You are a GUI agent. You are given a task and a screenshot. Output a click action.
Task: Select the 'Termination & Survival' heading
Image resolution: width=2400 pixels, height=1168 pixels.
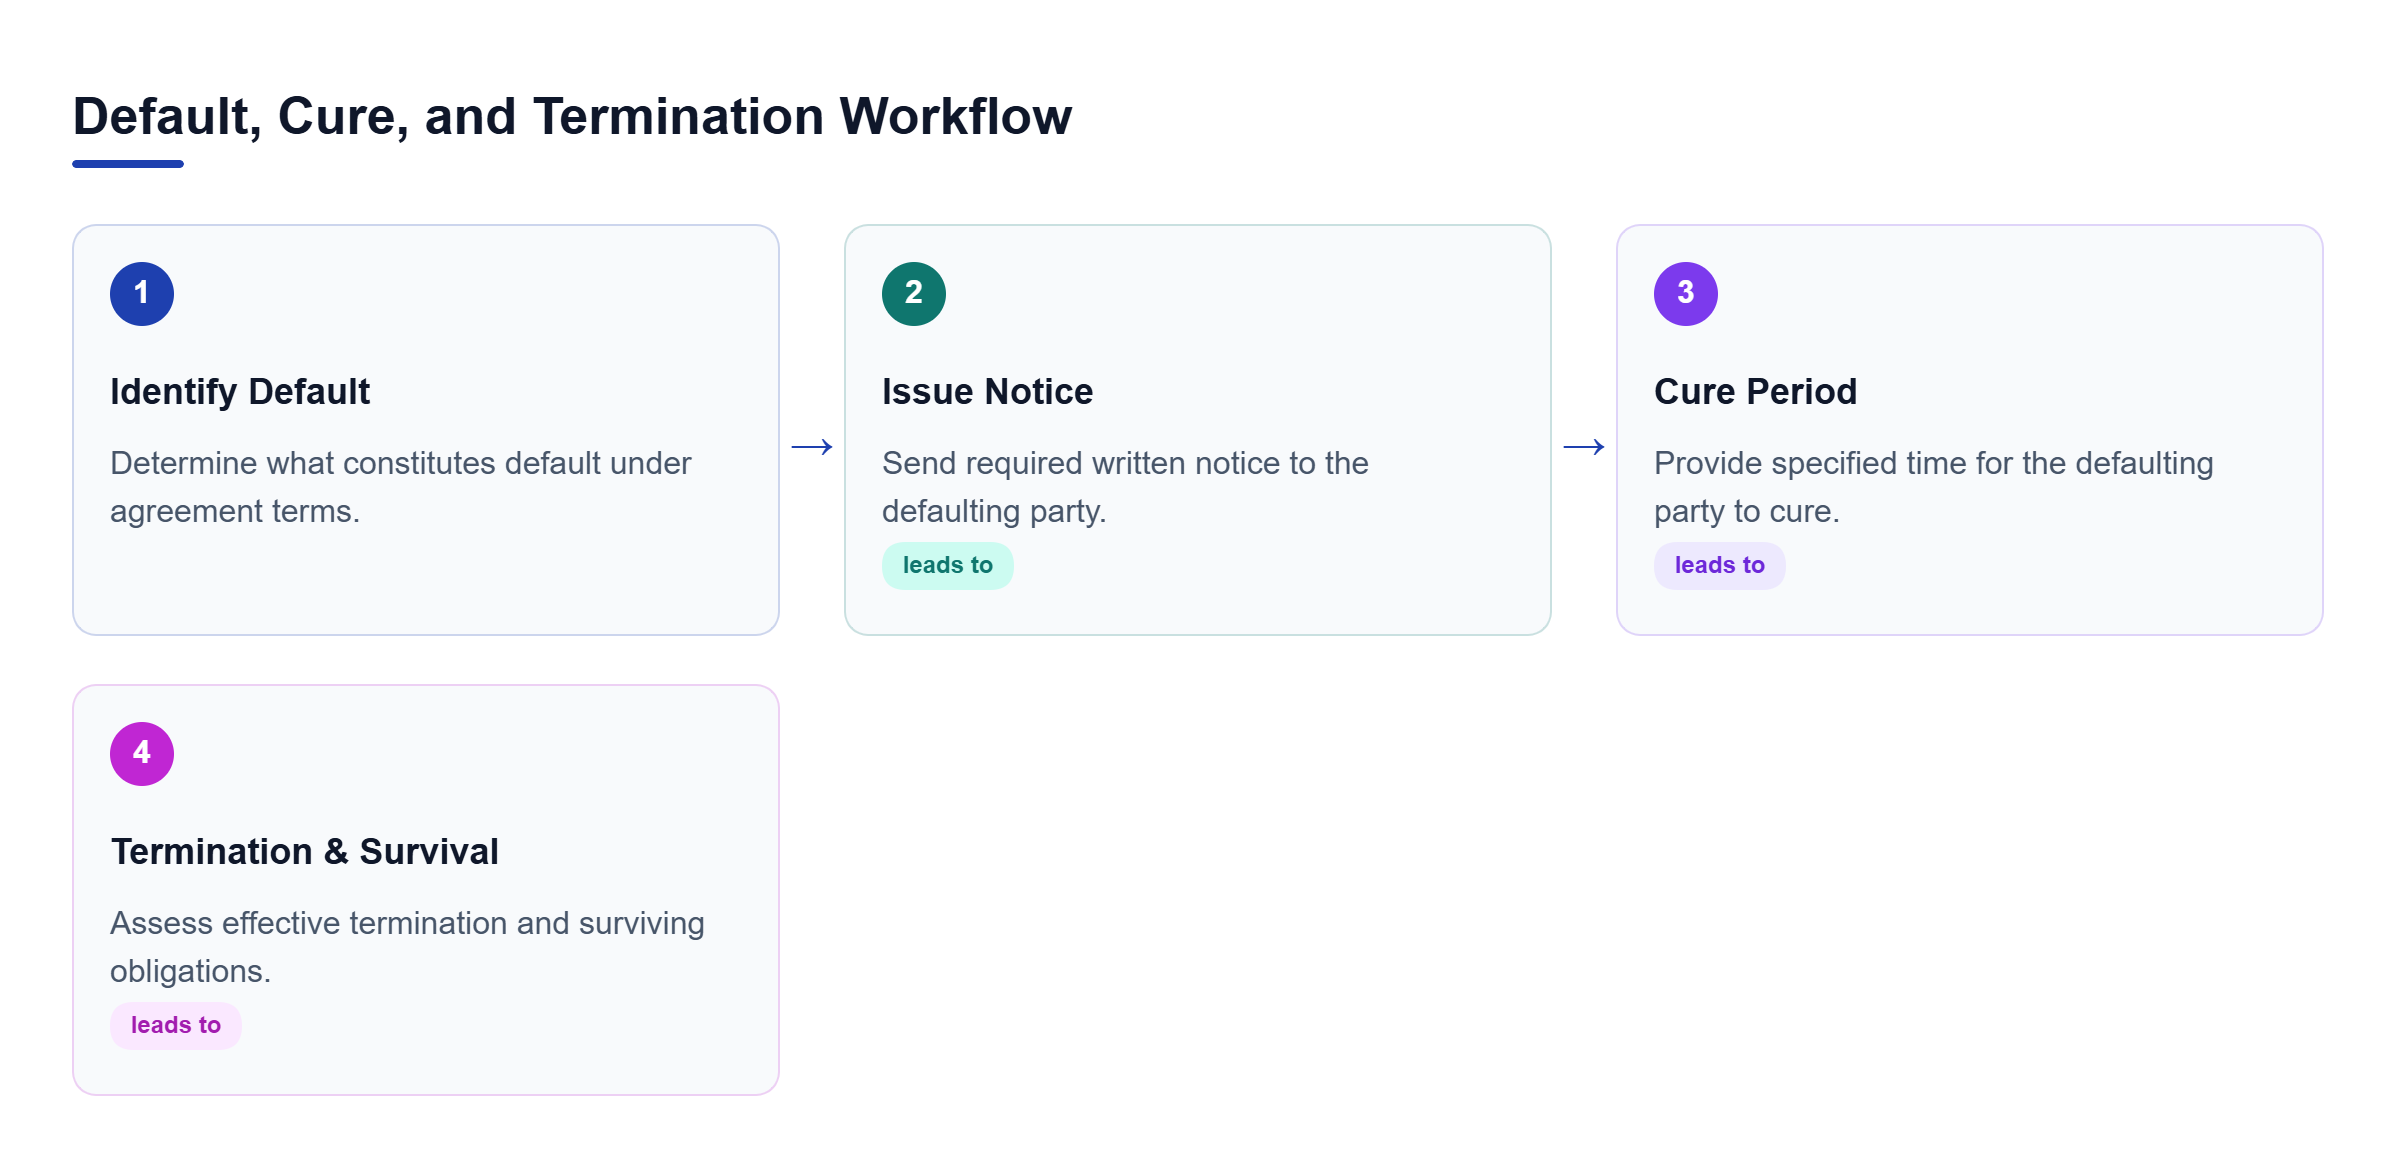(304, 852)
